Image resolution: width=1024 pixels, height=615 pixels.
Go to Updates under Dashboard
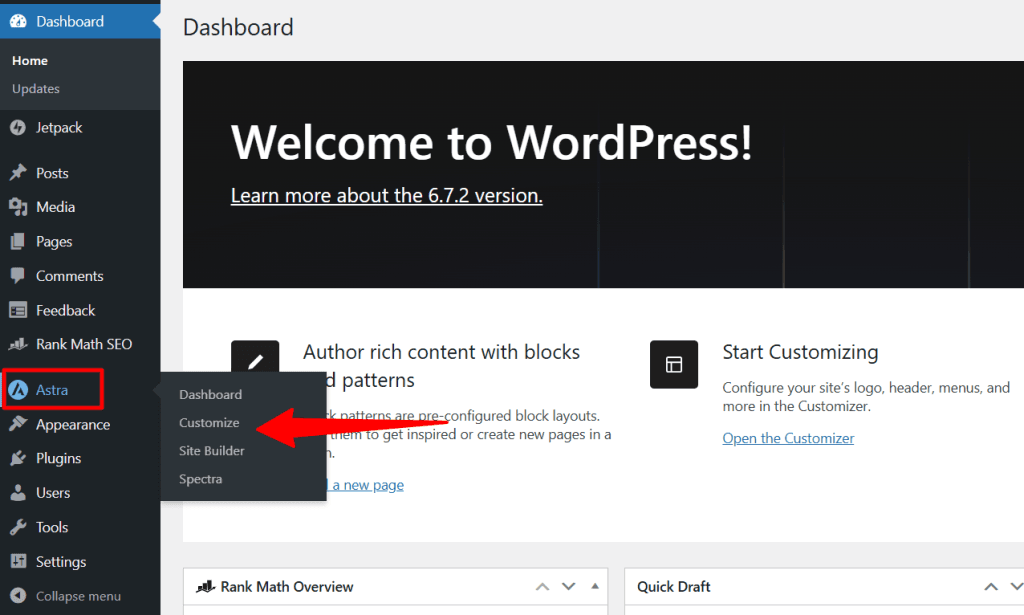coord(36,89)
